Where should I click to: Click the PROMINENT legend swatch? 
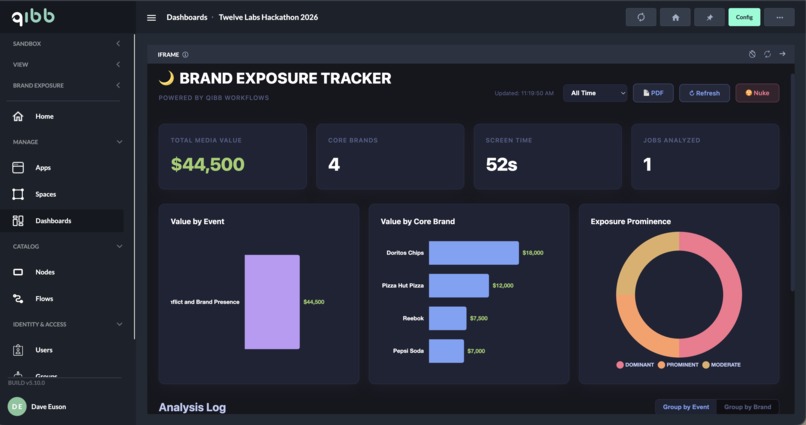point(661,365)
